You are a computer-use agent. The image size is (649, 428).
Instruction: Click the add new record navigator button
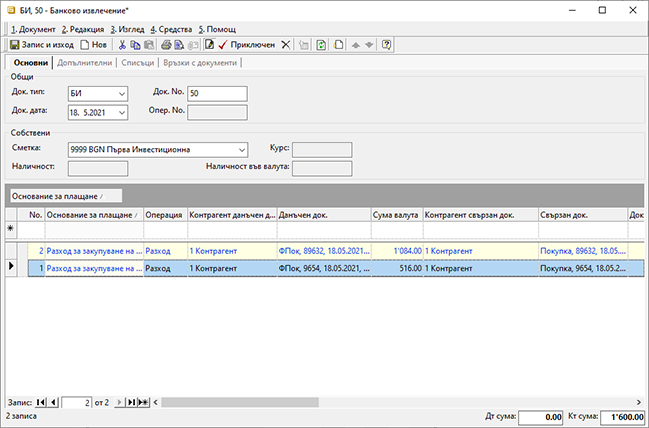143,402
